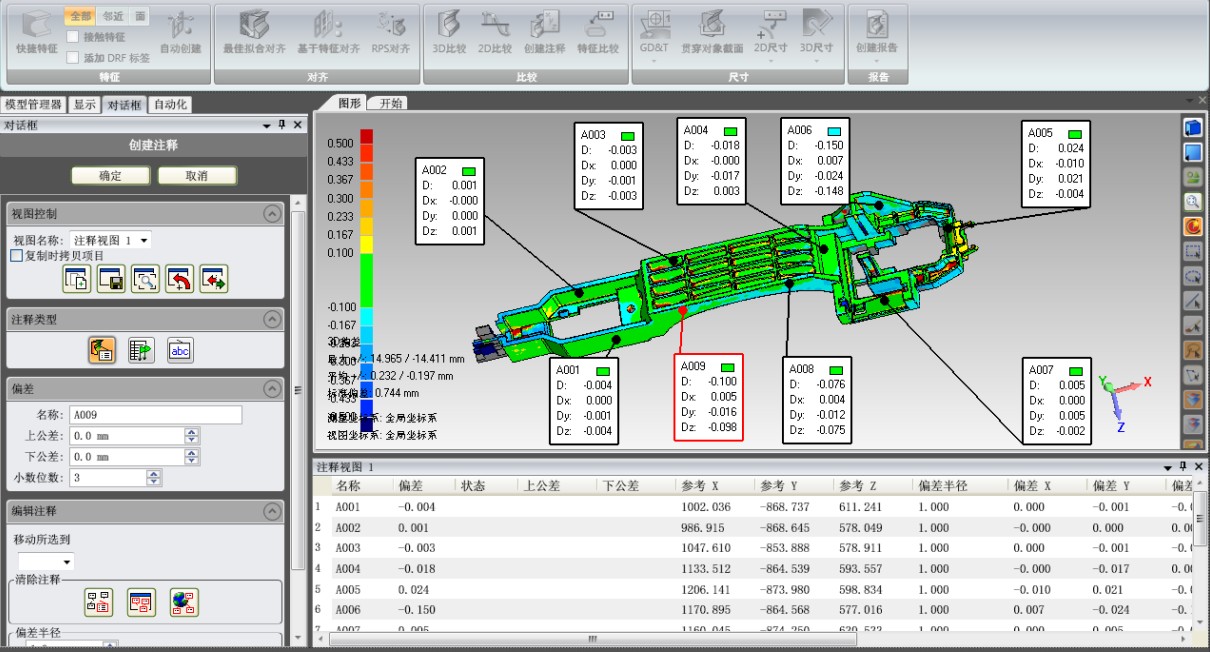
Task: Enable the 复制时拷贝项目 checkbox
Action: click(x=16, y=256)
